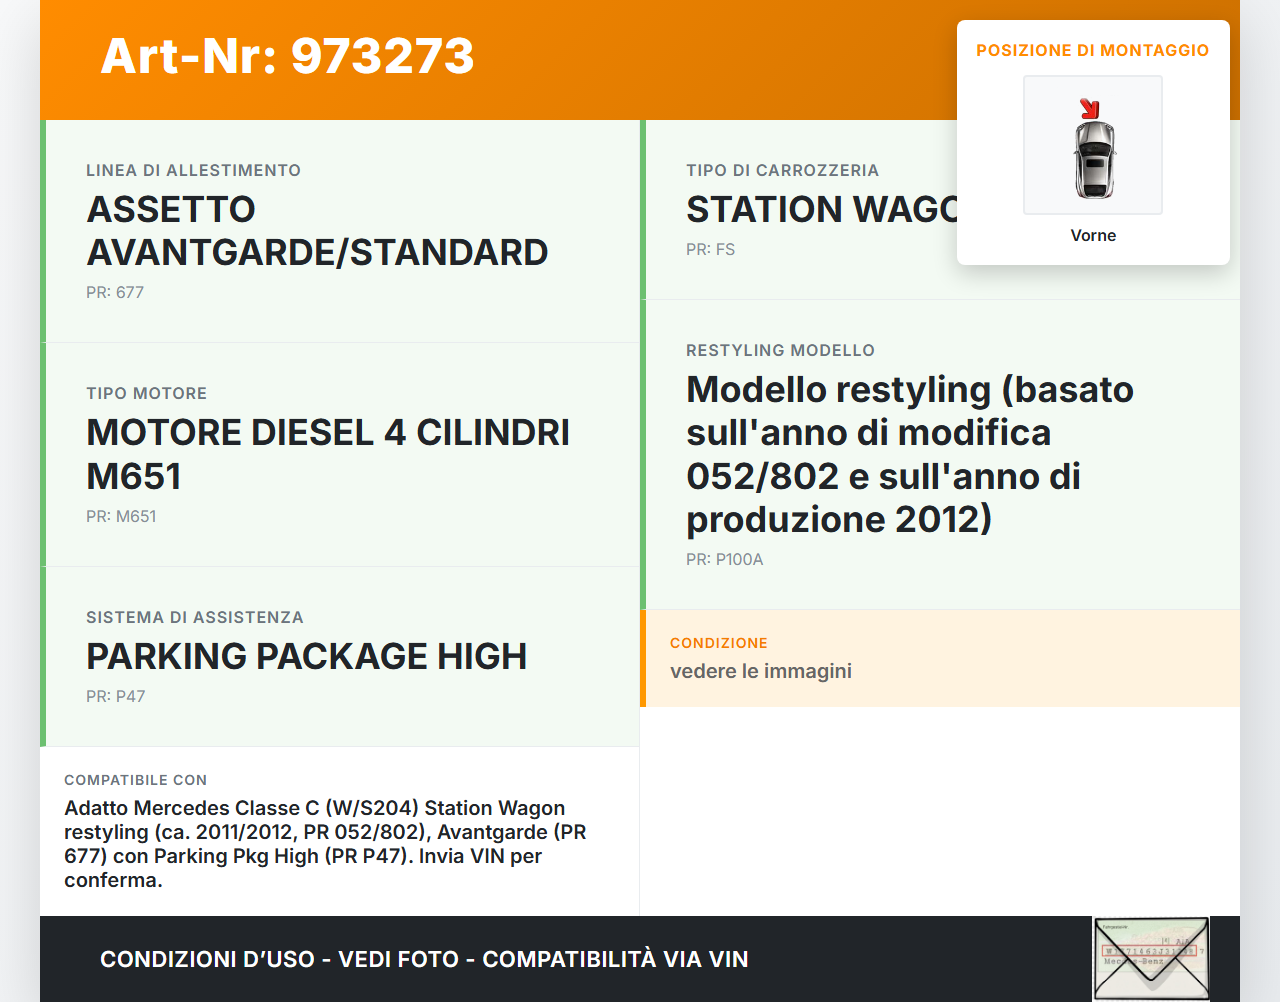Click the PR: FS code
The width and height of the screenshot is (1280, 1002).
pos(710,250)
